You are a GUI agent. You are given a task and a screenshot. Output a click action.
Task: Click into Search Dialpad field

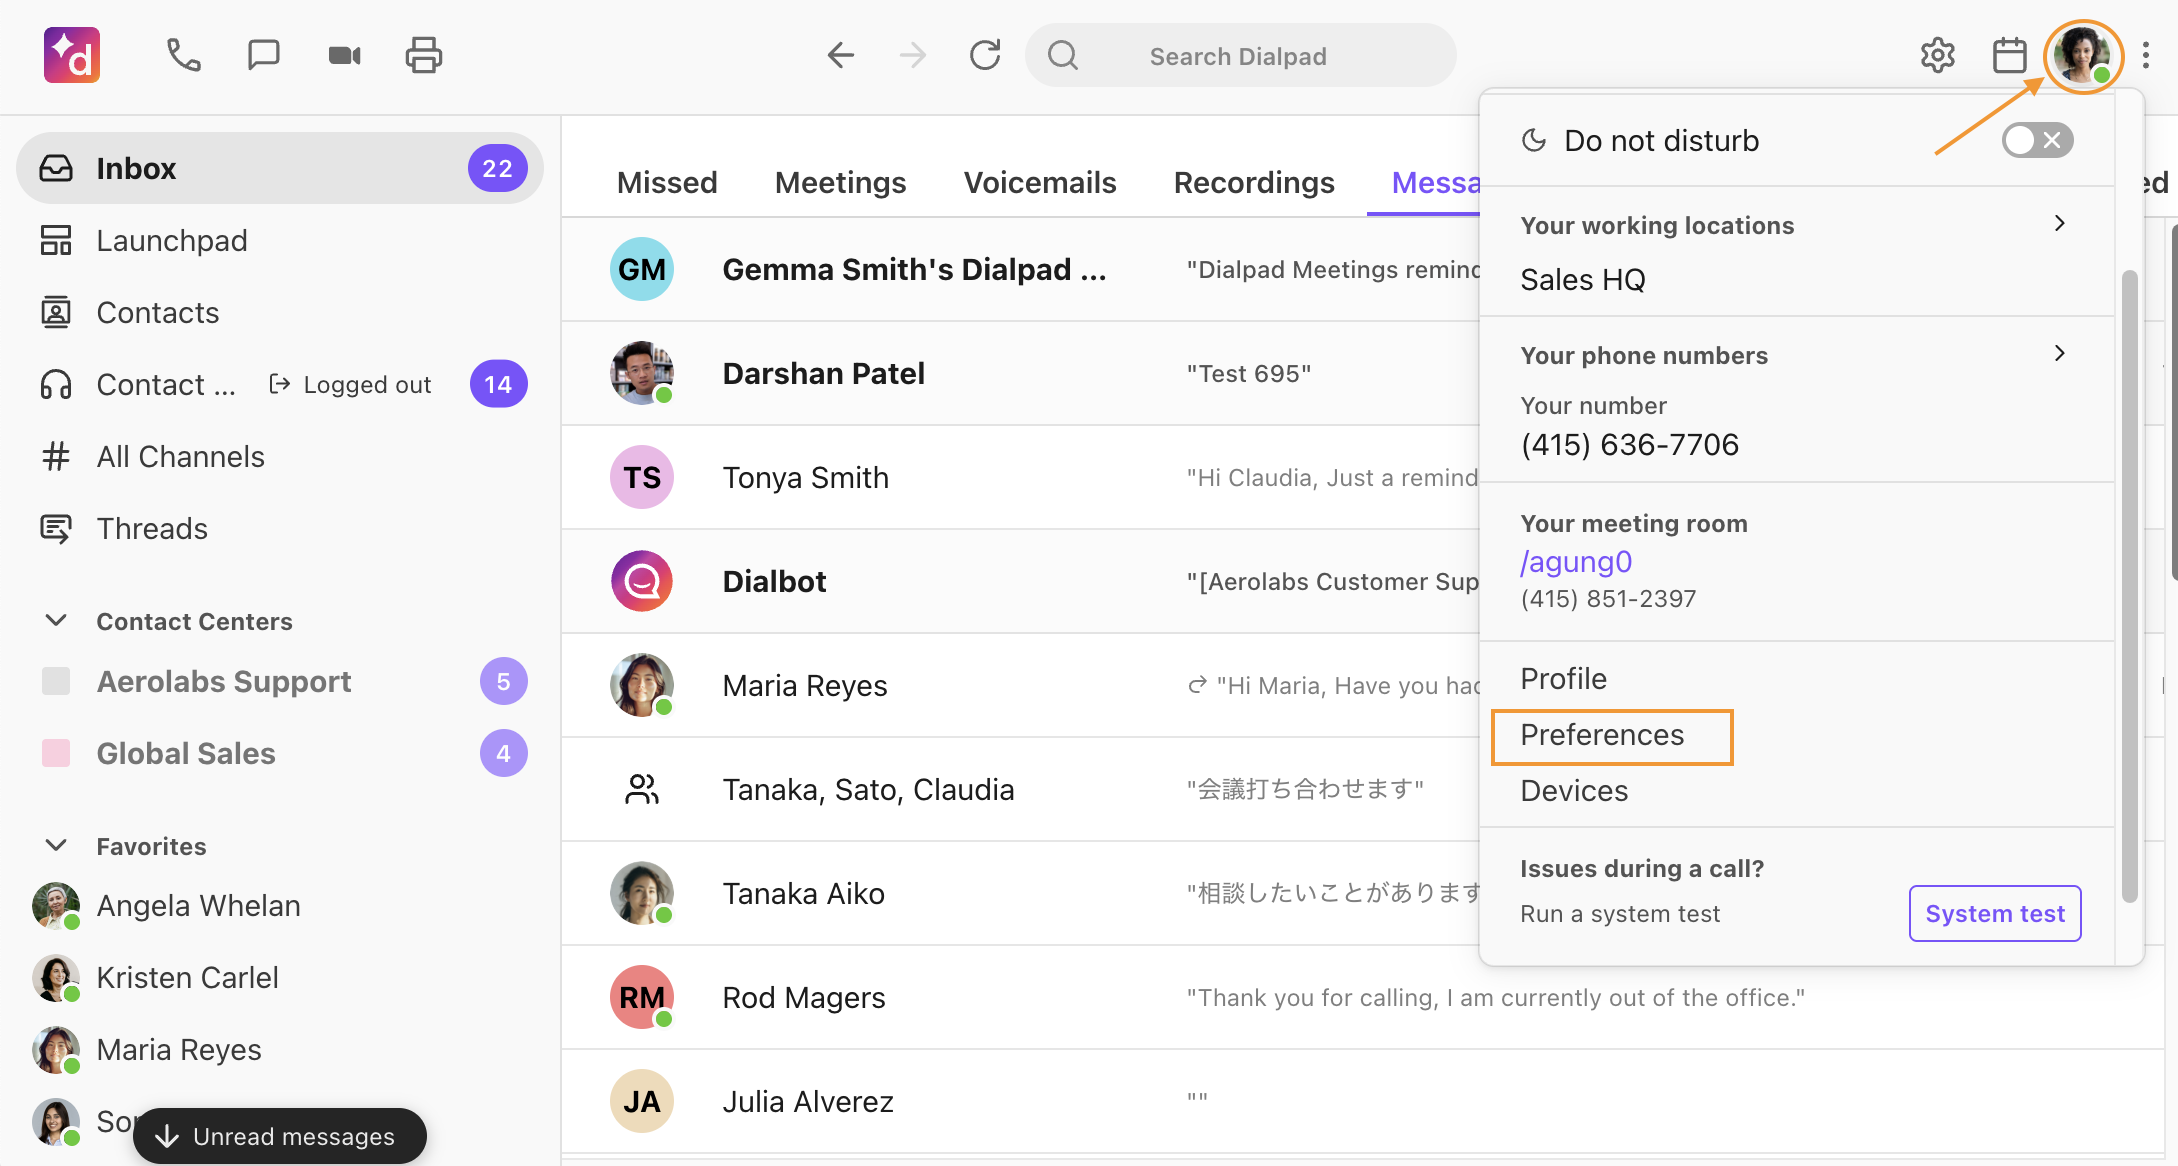[x=1240, y=56]
